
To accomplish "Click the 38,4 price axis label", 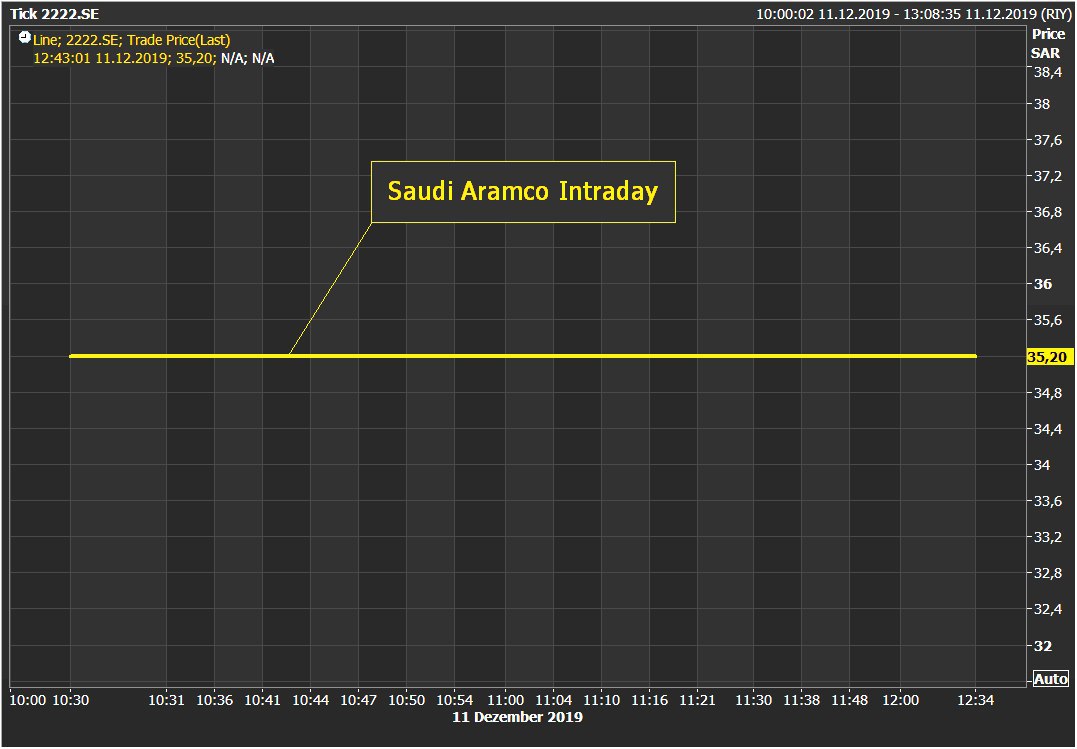I will point(1047,71).
